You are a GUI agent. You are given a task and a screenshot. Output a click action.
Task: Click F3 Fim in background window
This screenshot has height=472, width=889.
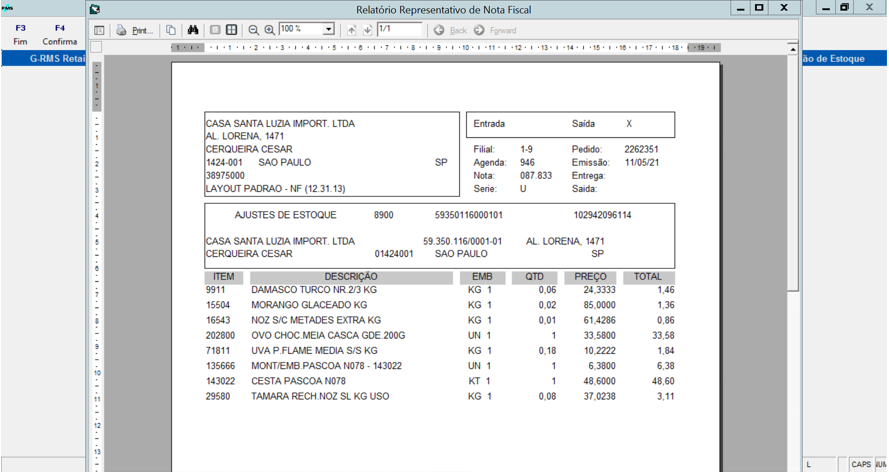tap(20, 35)
